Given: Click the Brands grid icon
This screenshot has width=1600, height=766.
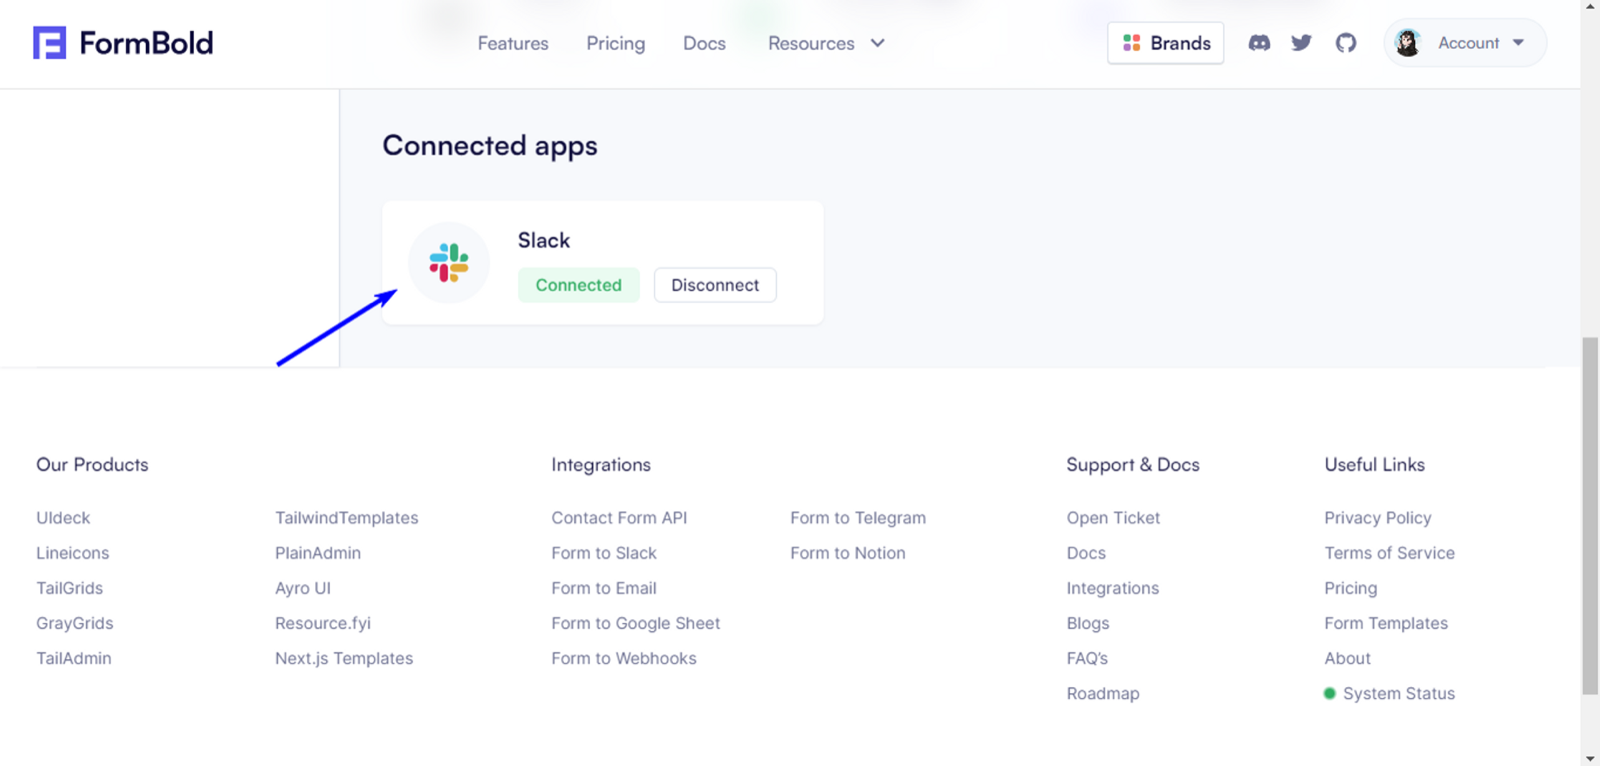Looking at the screenshot, I should click(x=1132, y=43).
